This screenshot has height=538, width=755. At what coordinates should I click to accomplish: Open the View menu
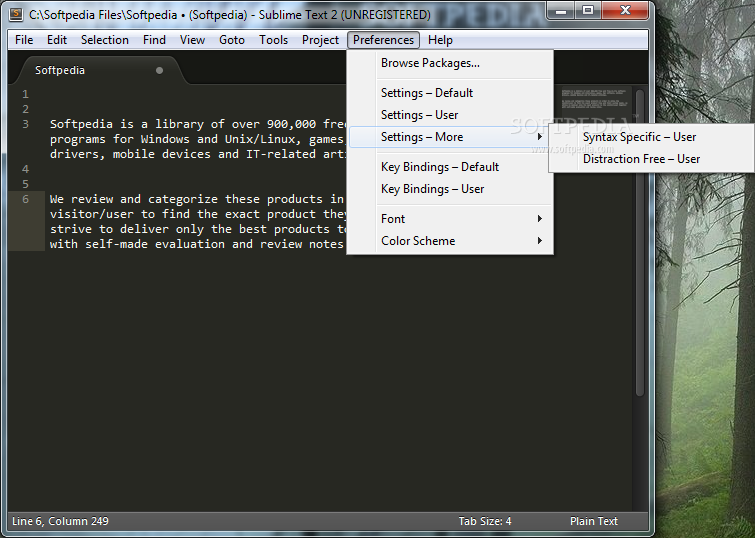(x=192, y=40)
